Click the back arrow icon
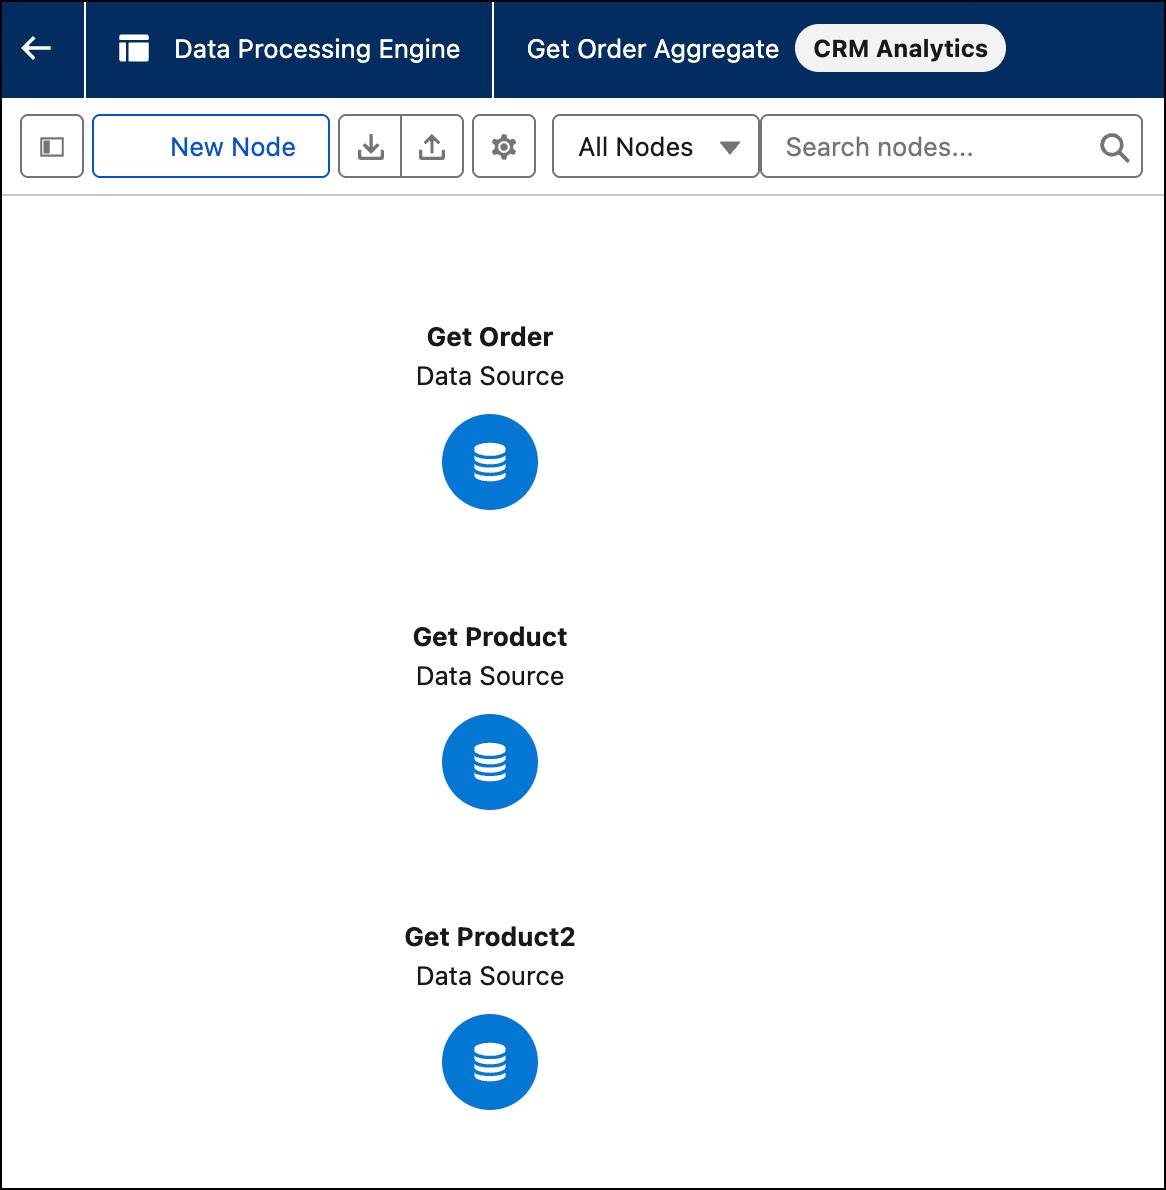The width and height of the screenshot is (1166, 1190). coord(36,49)
